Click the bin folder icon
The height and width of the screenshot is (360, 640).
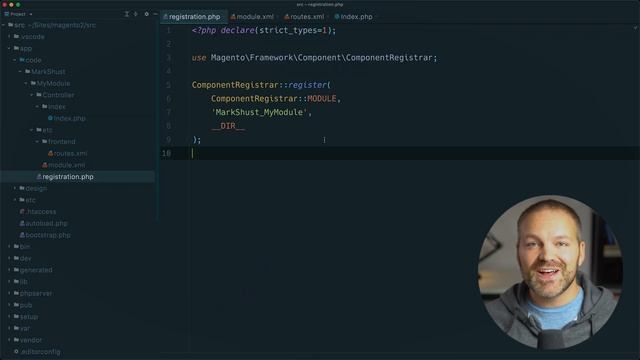pos(16,247)
